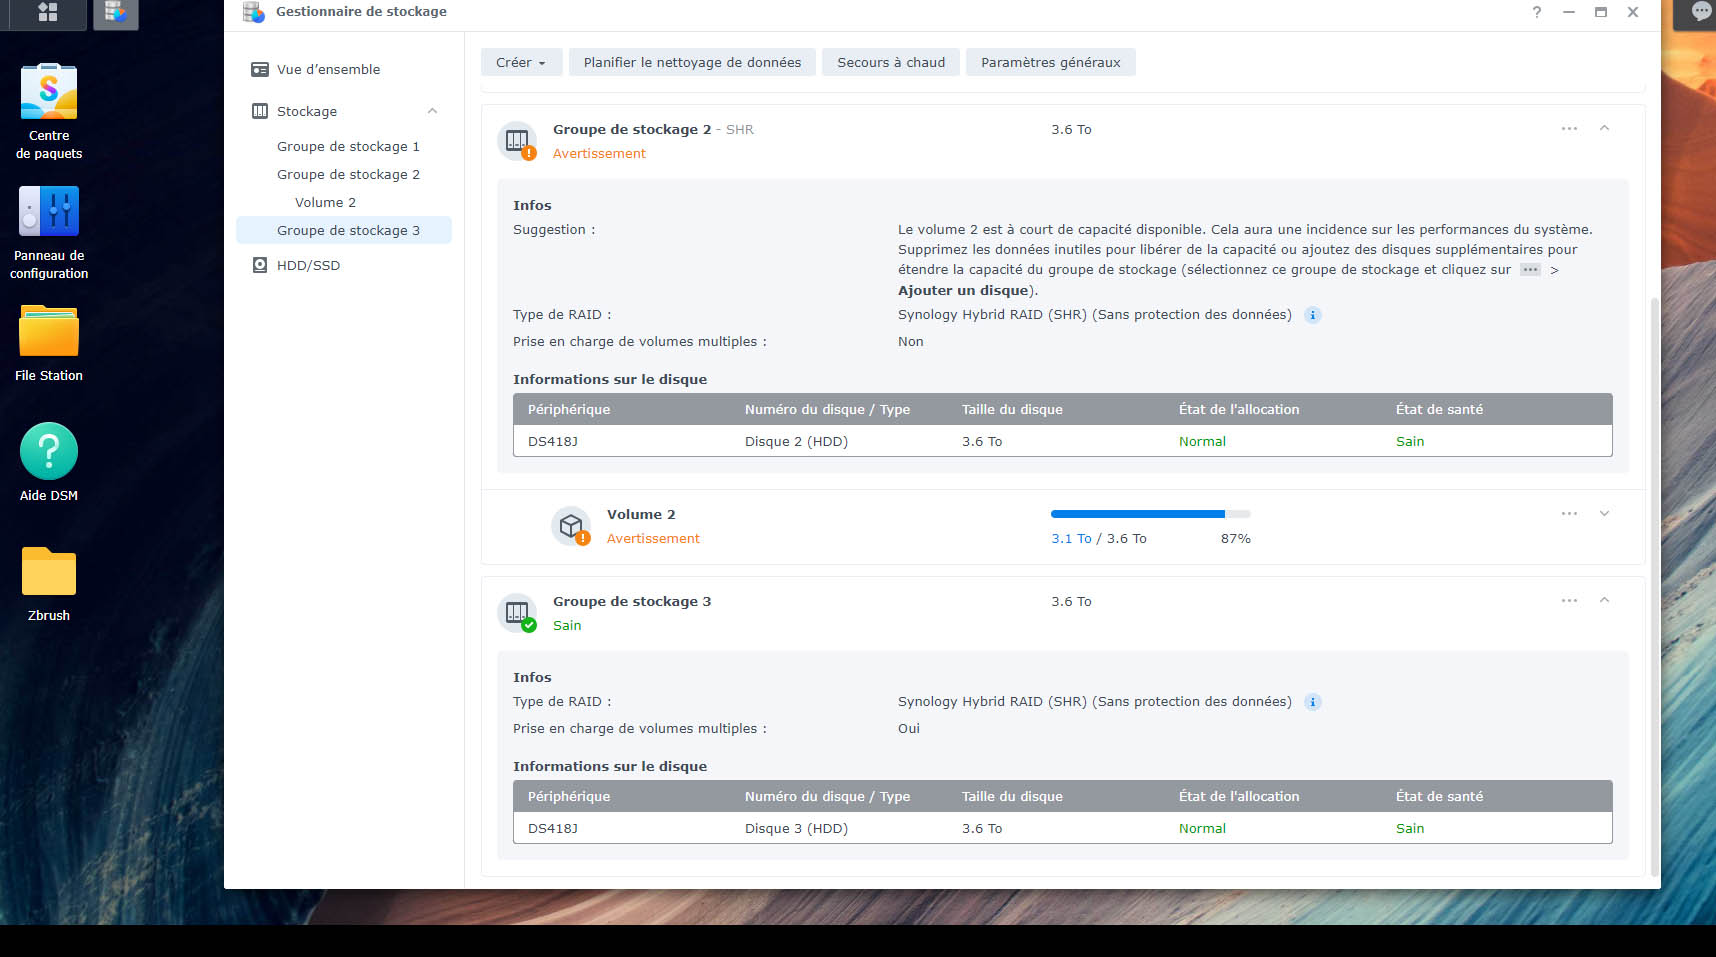The image size is (1716, 957).
Task: Click Planifier le nettoyage de données
Action: pos(692,62)
